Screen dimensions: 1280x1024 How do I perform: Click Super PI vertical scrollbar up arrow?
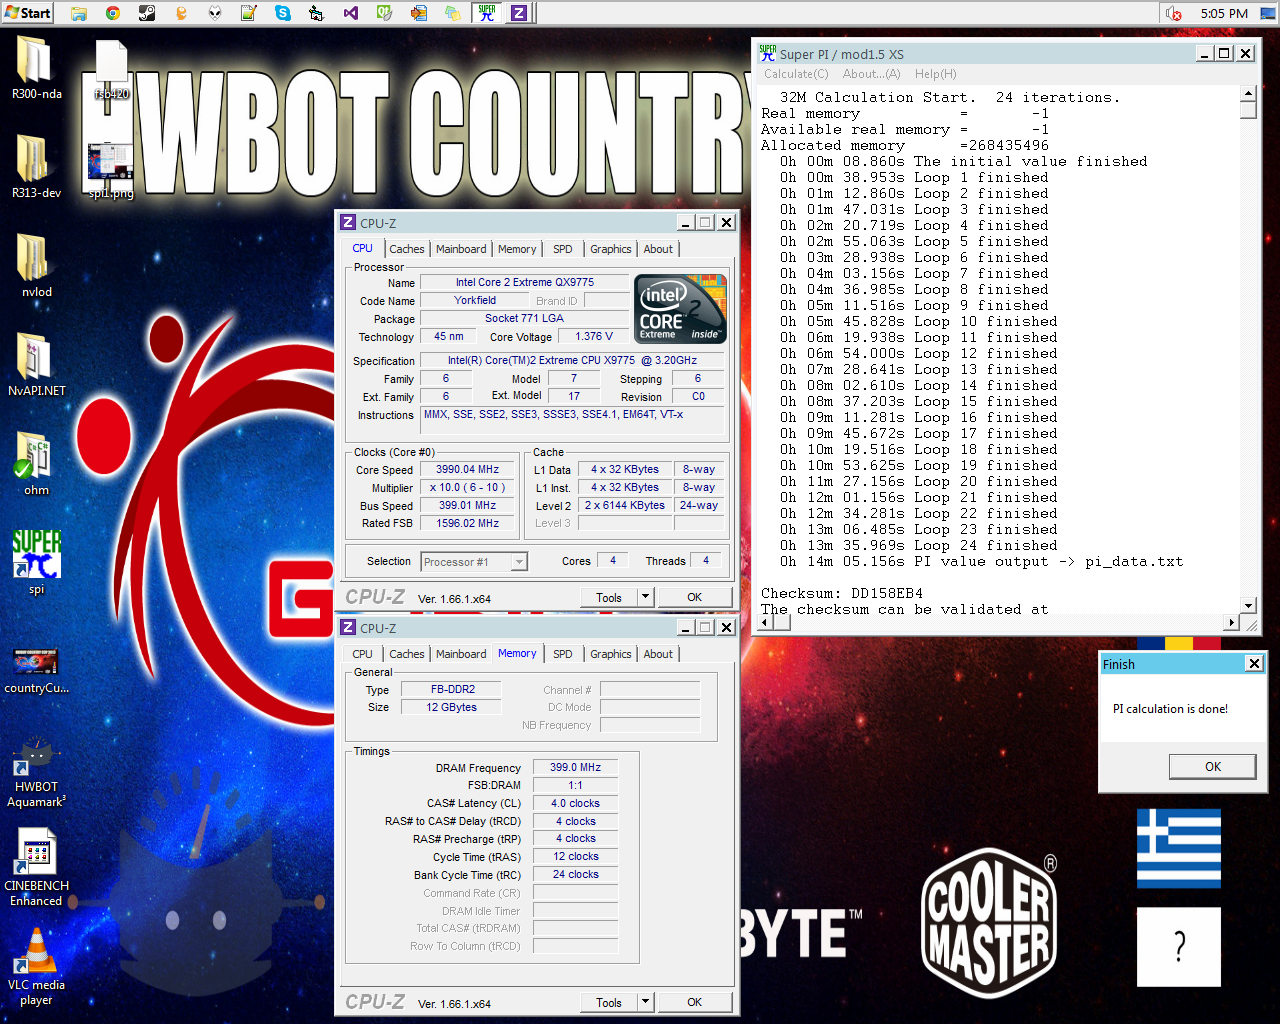tap(1248, 94)
